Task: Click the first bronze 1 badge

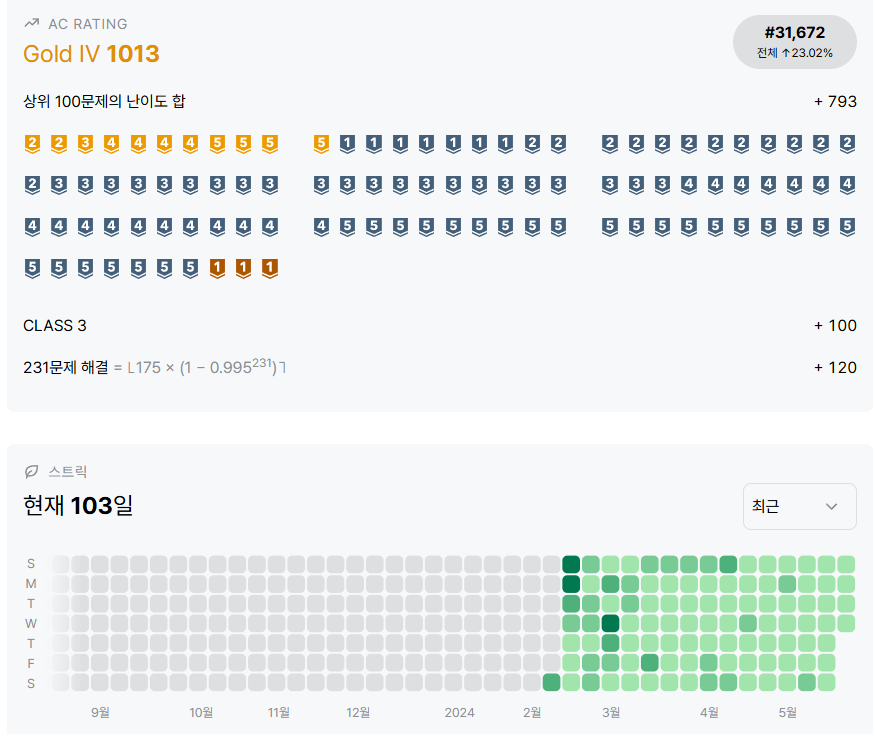Action: (217, 268)
